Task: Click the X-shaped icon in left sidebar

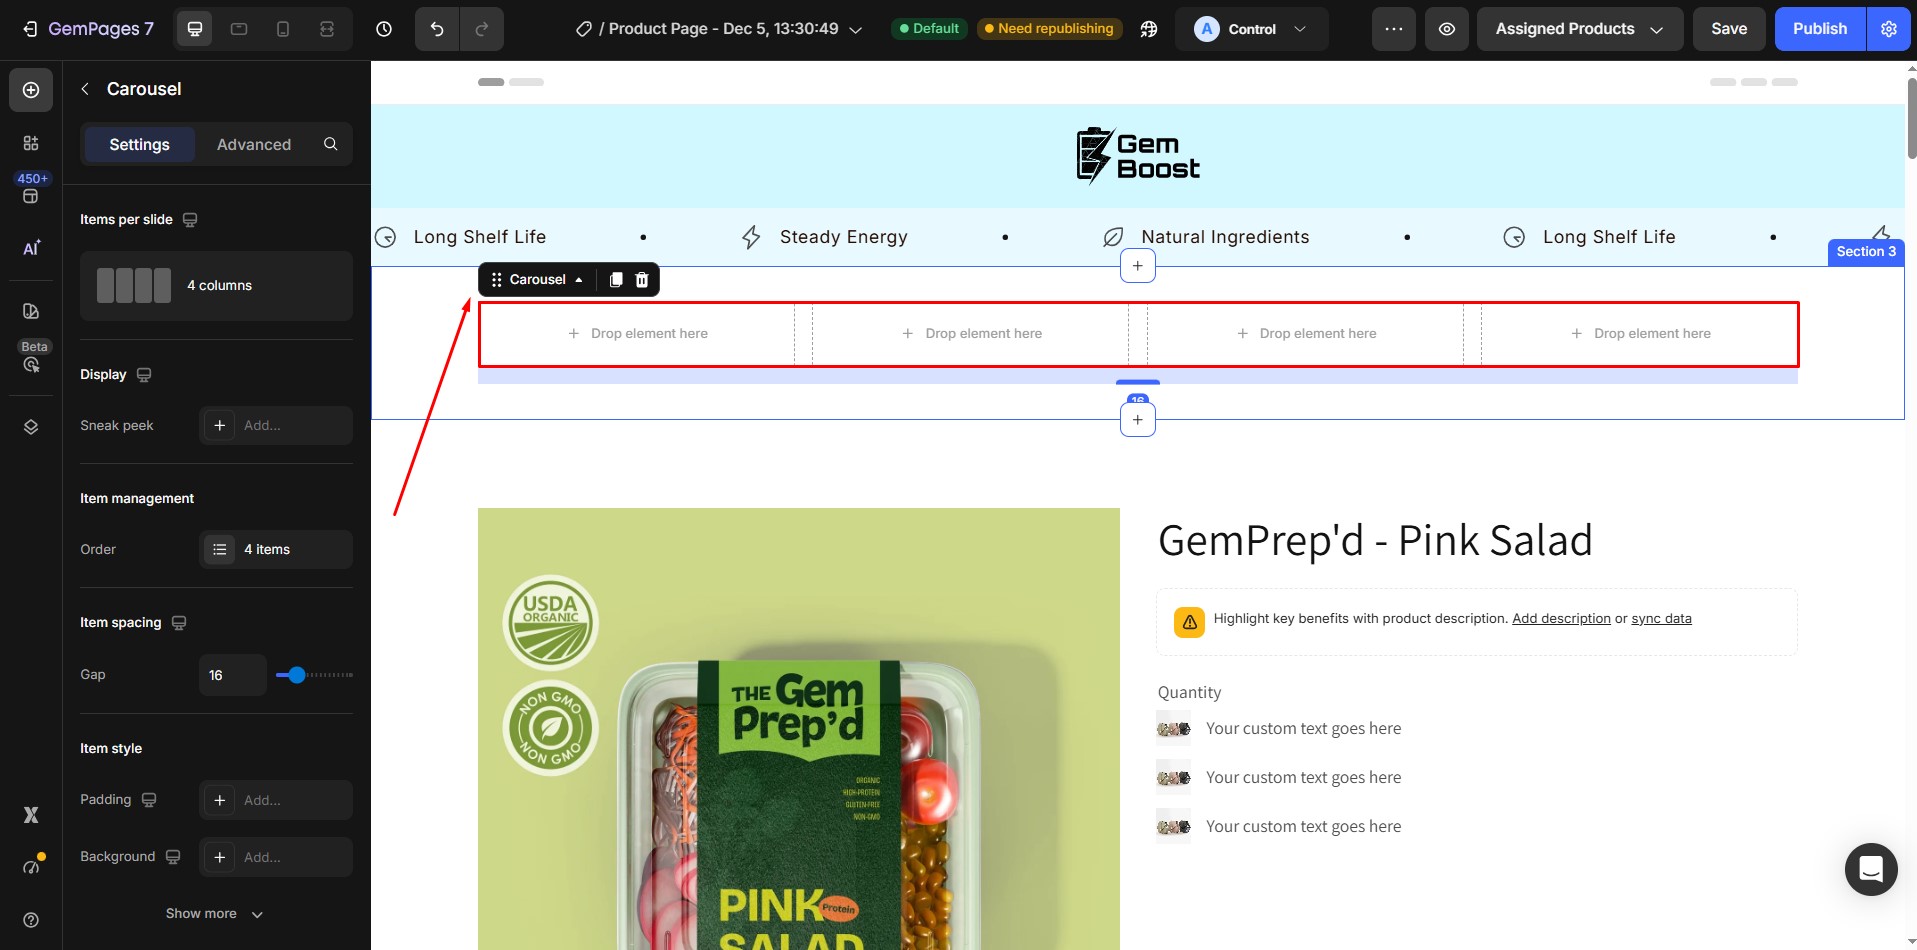Action: [31, 815]
